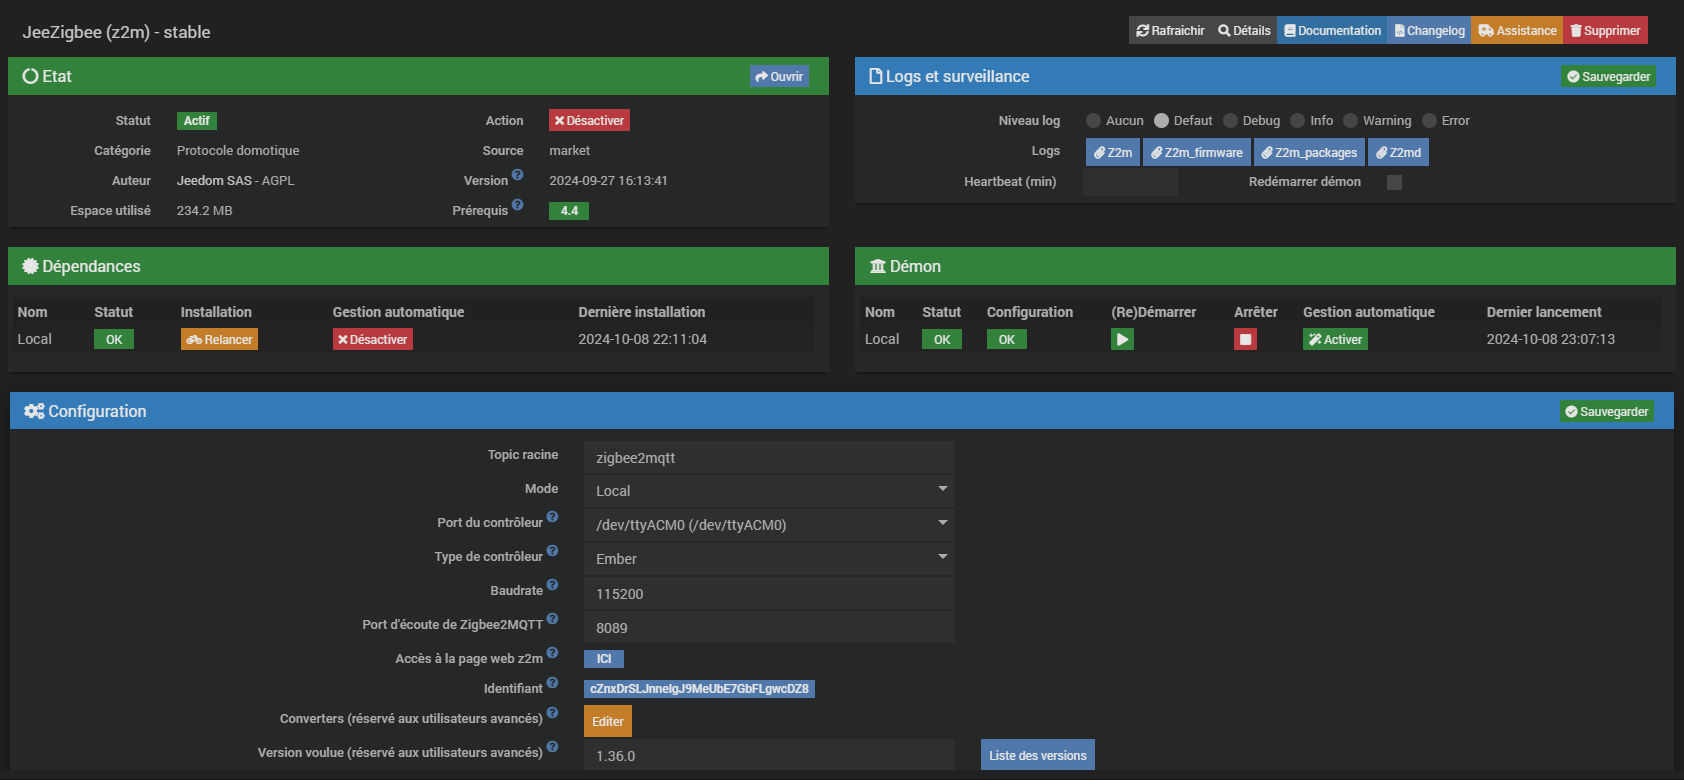1684x780 pixels.
Task: Open the Type de contrôleur dropdown
Action: 769,559
